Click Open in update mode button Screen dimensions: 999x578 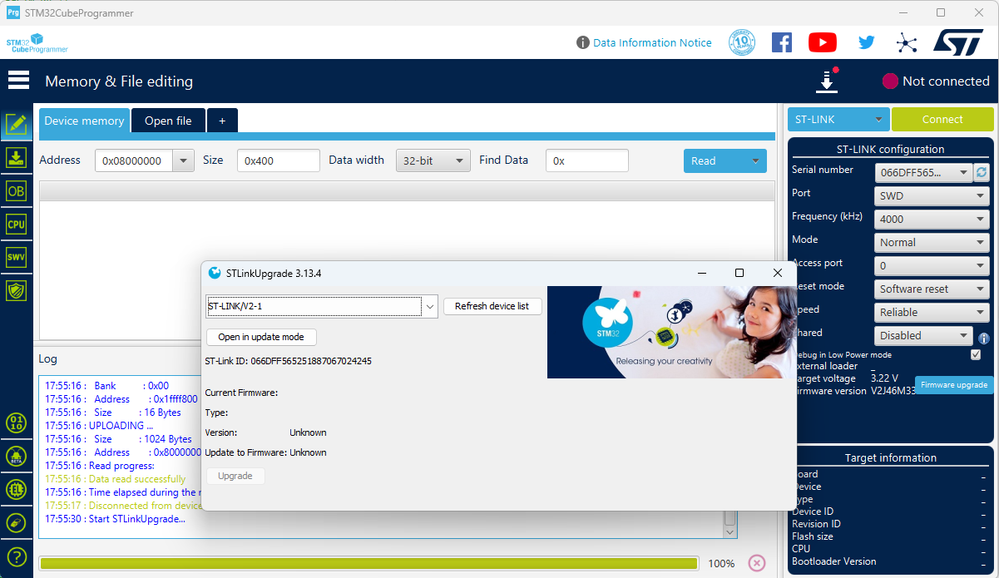point(261,336)
